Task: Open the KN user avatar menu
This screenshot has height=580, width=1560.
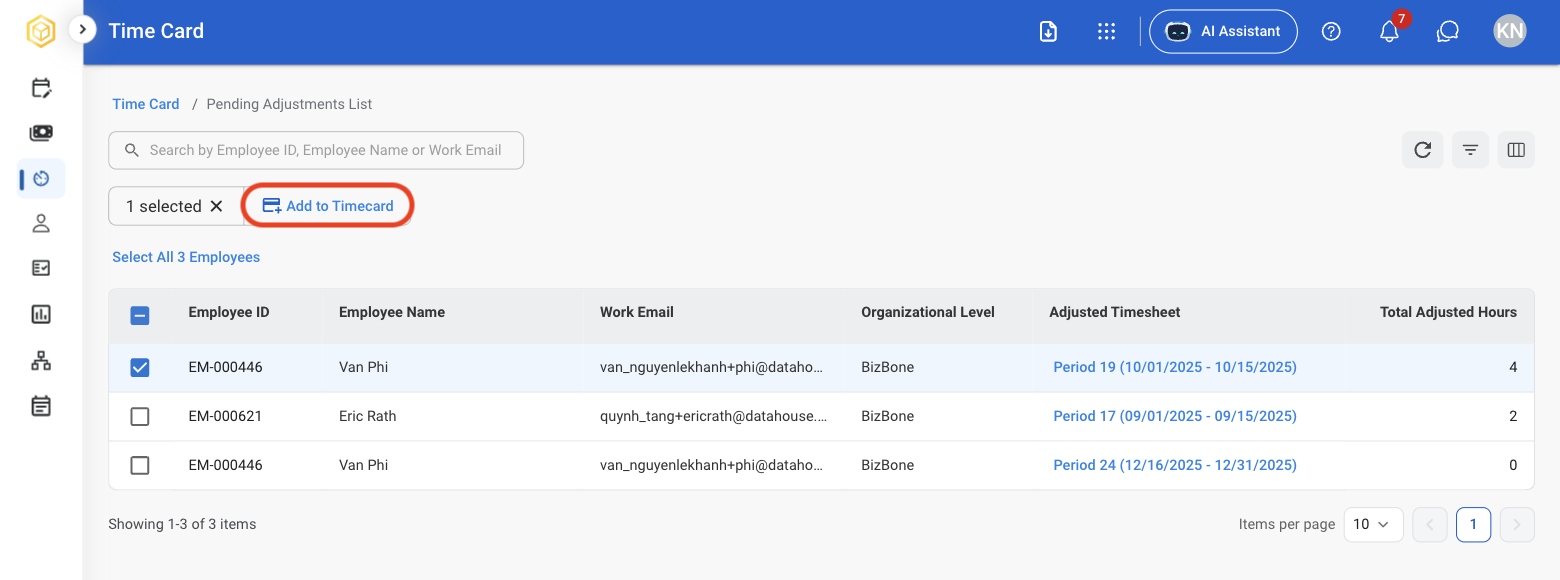Action: (1509, 31)
